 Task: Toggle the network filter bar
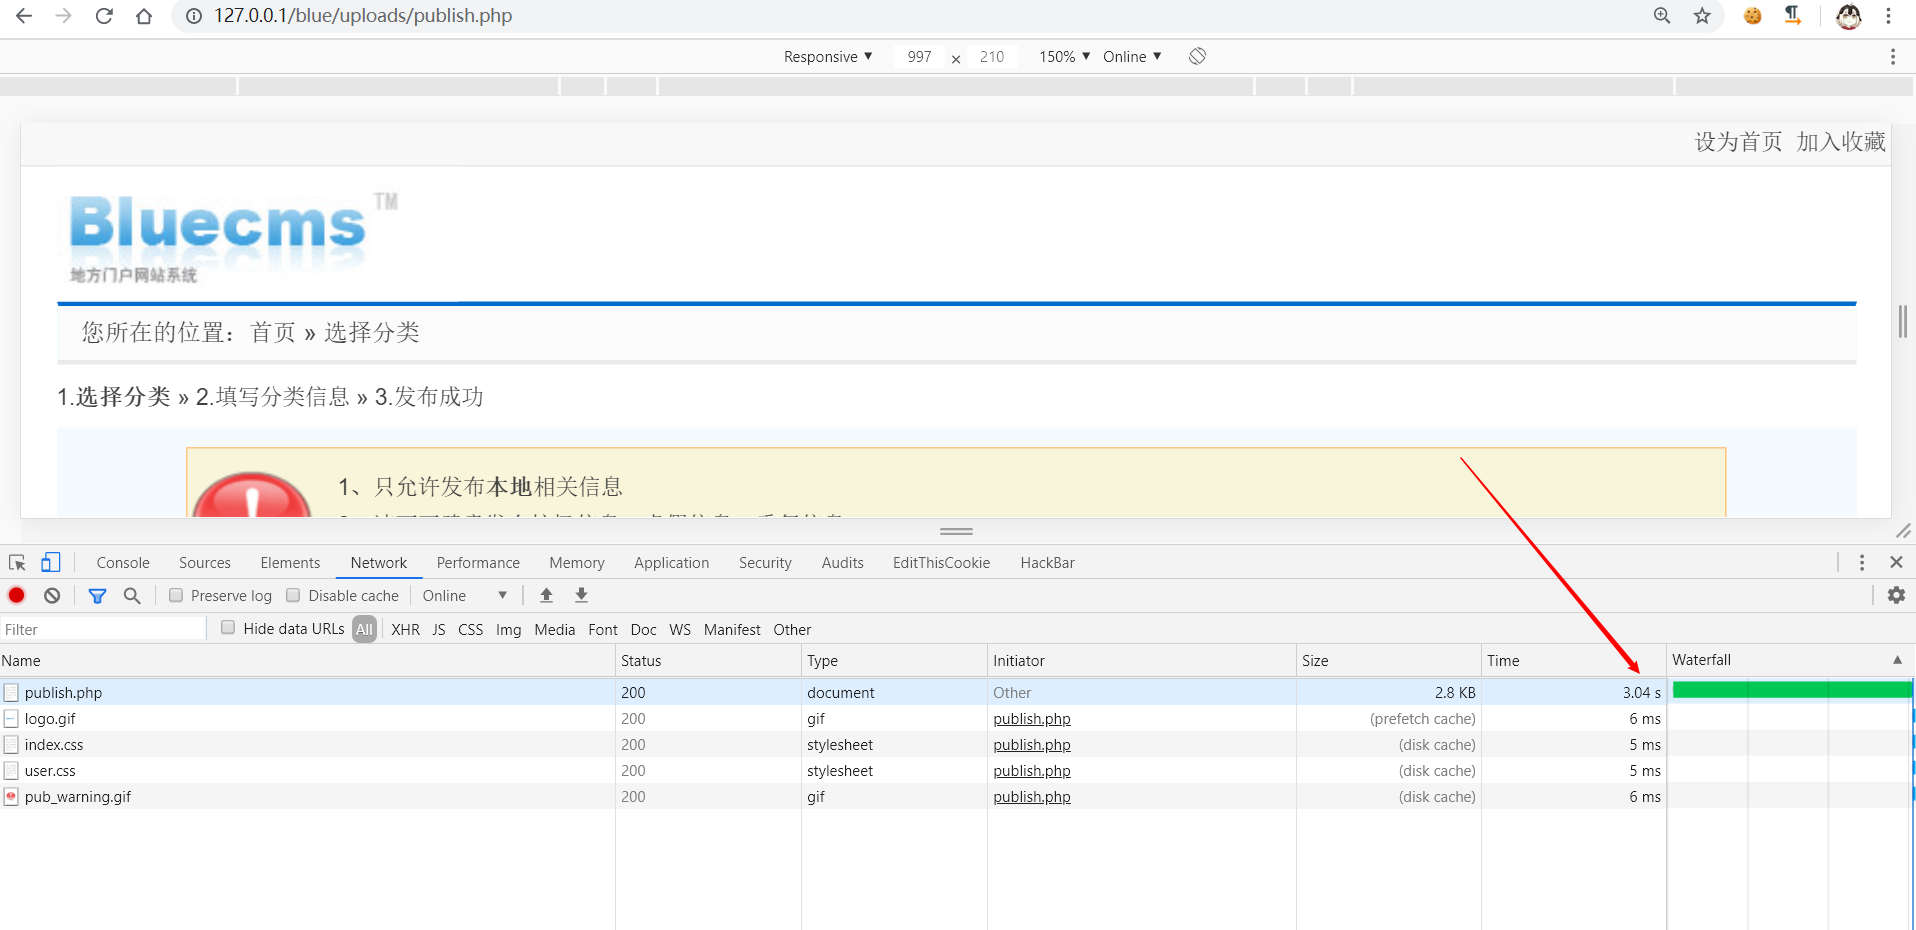[x=97, y=596]
